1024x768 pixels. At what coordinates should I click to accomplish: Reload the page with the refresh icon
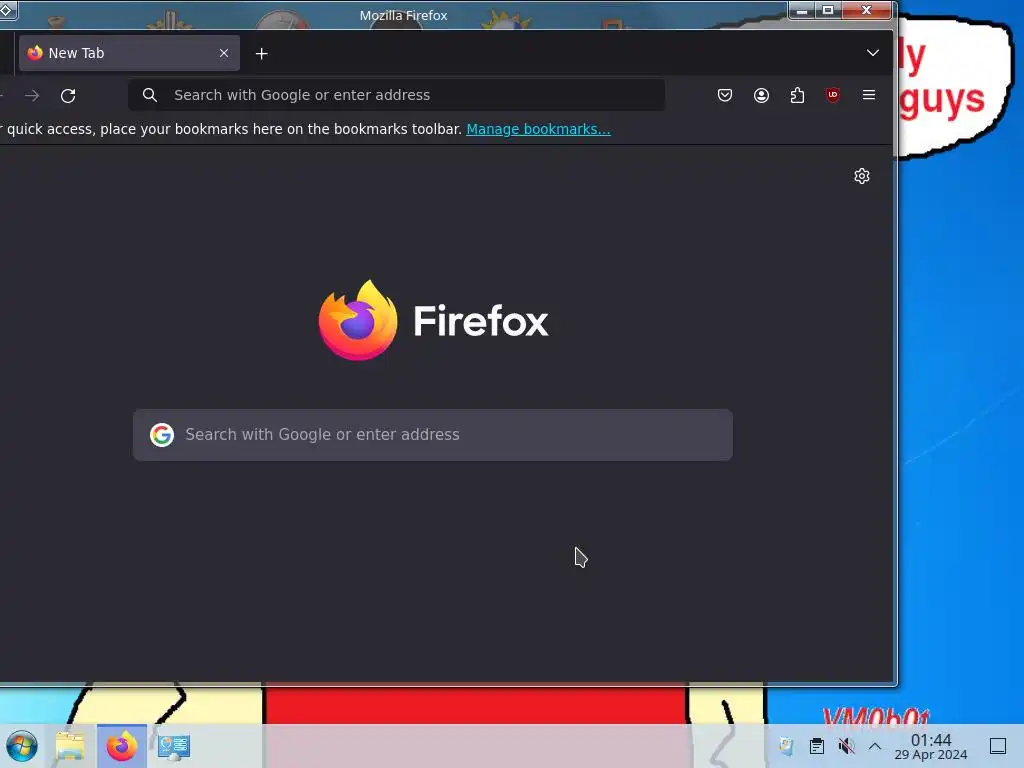click(68, 95)
